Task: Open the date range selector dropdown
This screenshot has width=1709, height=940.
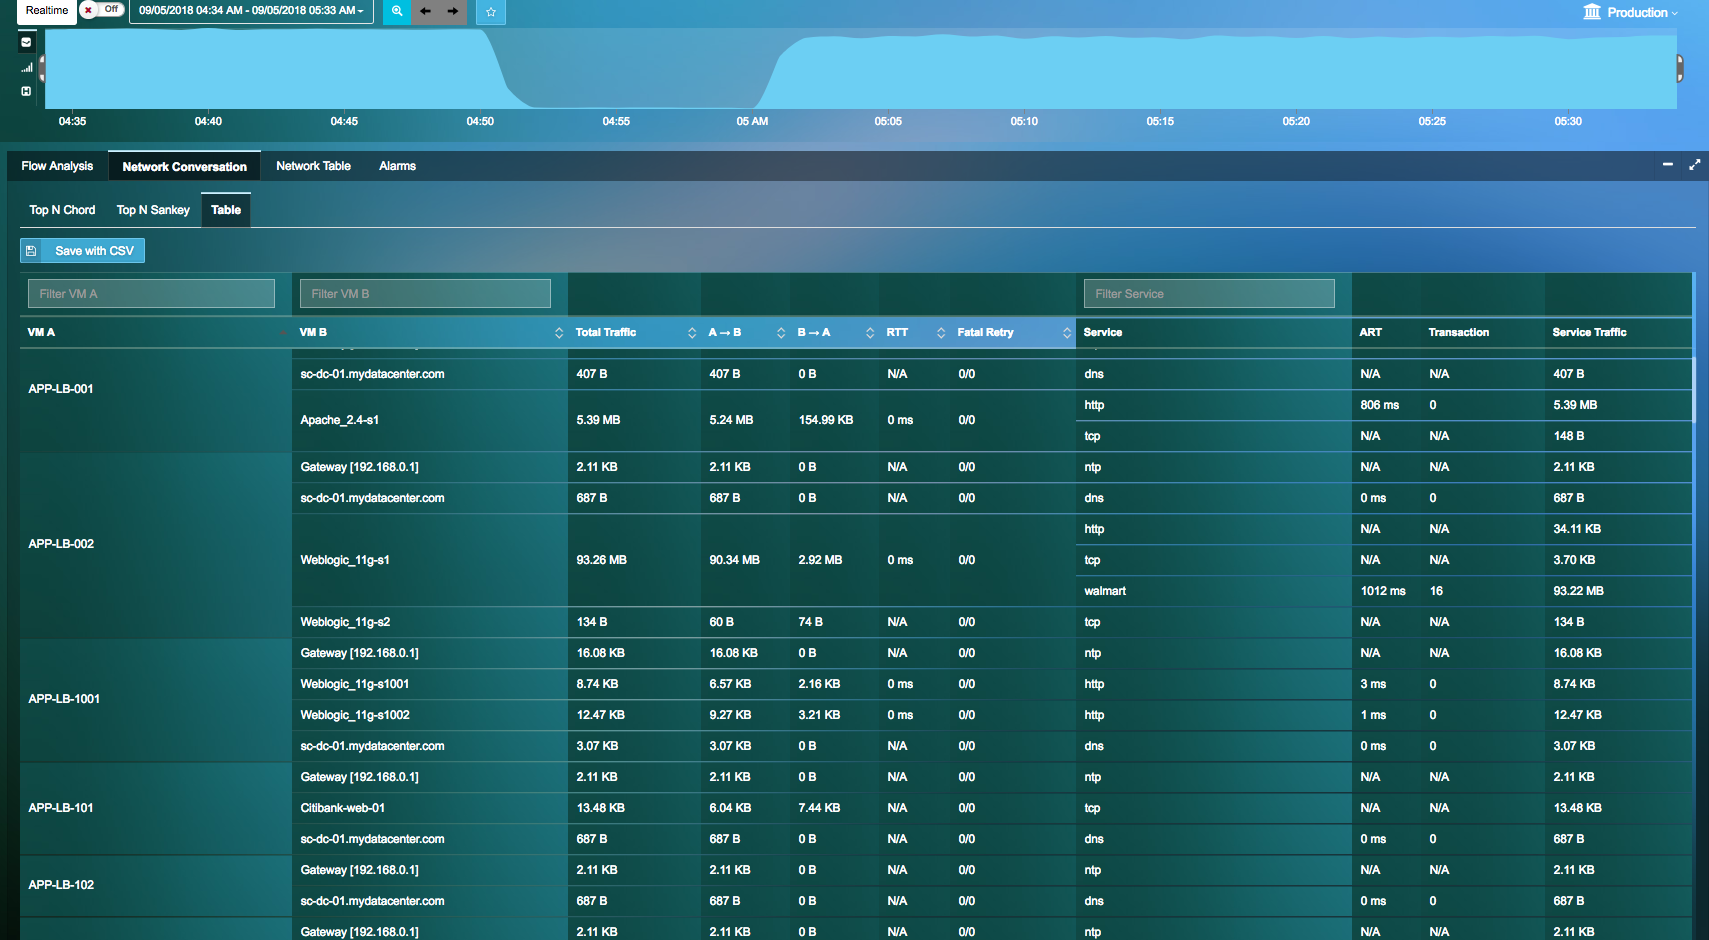Action: click(250, 12)
